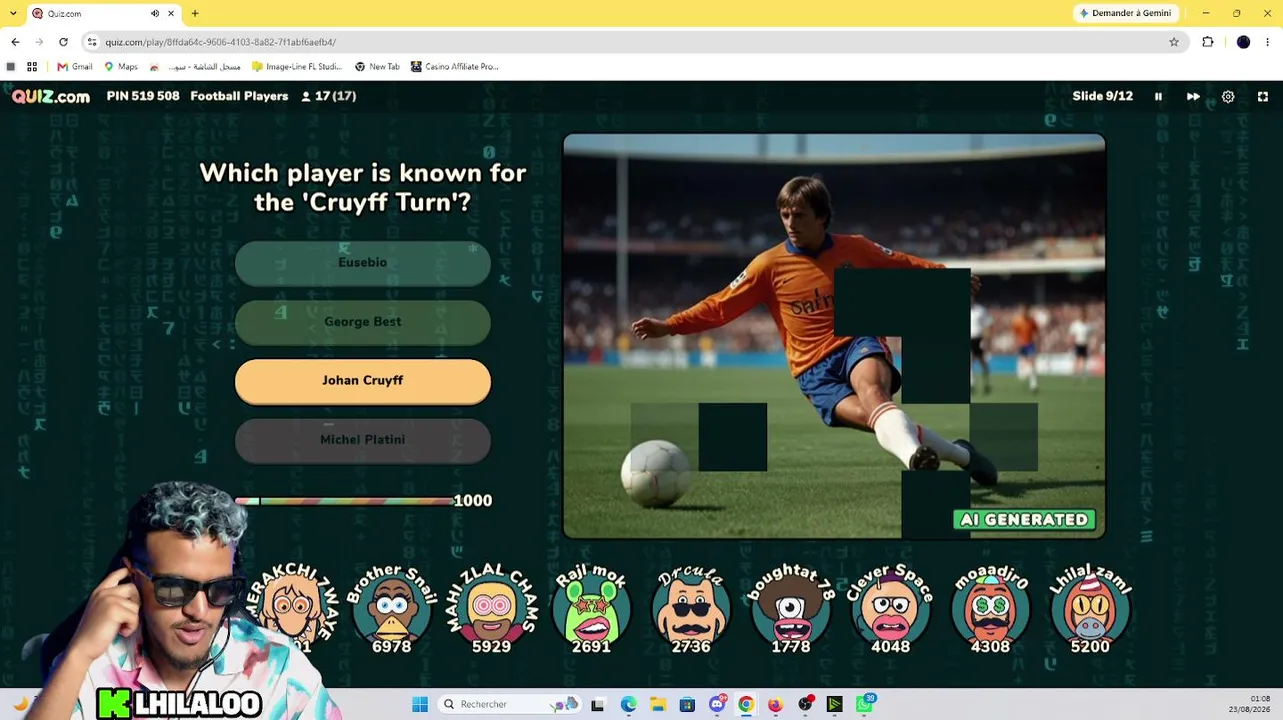Click the moaadir0 player avatar
Screen dimensions: 1283x720
990,610
